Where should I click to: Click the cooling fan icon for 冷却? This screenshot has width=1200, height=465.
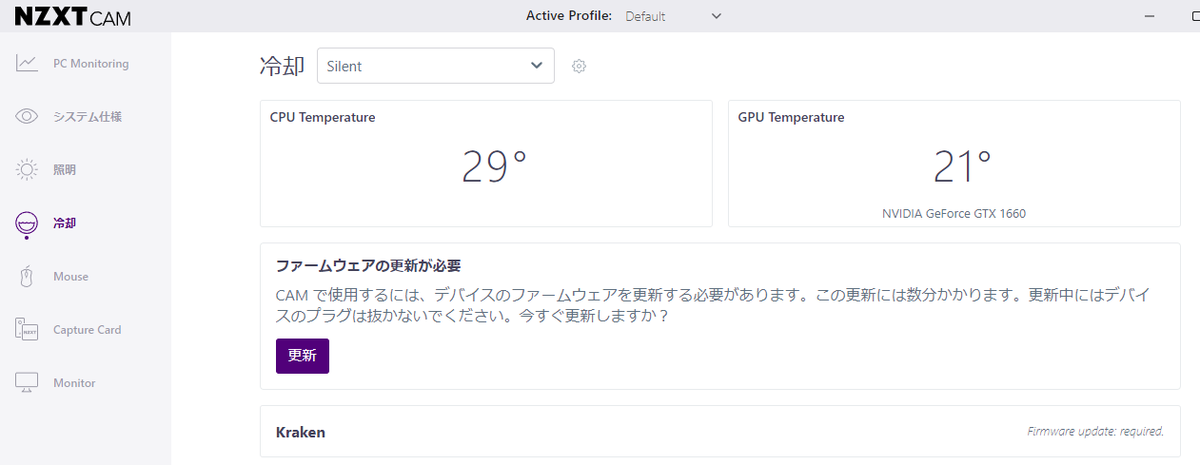27,224
